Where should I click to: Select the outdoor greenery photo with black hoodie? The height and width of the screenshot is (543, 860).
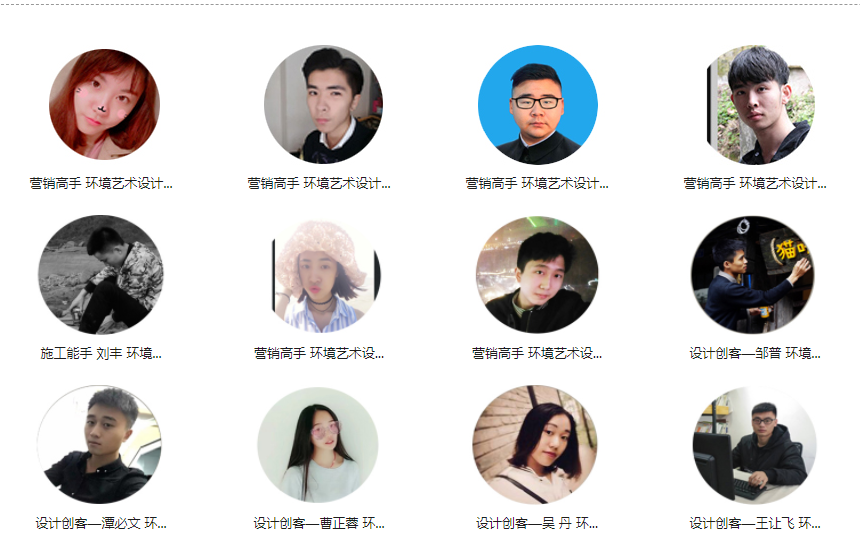tap(761, 105)
